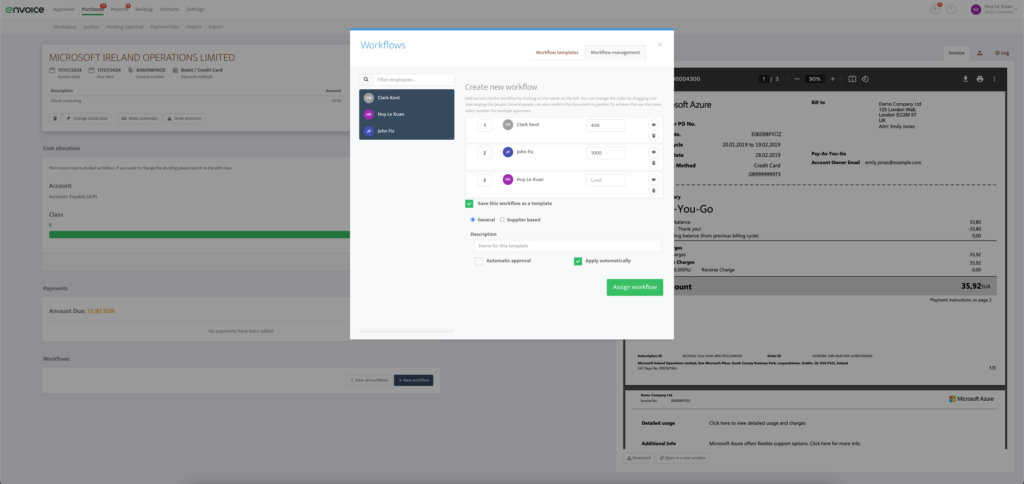This screenshot has width=1024, height=484.
Task: Add Huy Le Xuan from the employee list
Action: (406, 114)
